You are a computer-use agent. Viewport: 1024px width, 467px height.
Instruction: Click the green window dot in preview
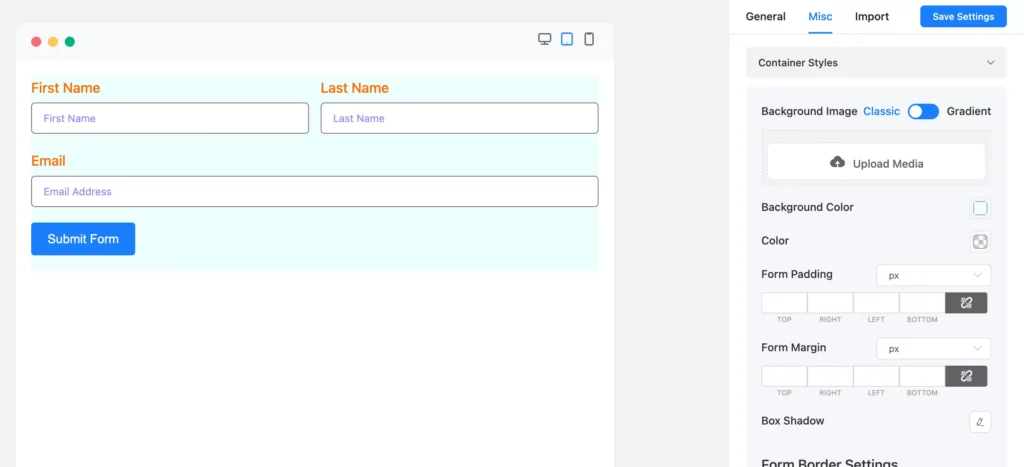(x=70, y=42)
